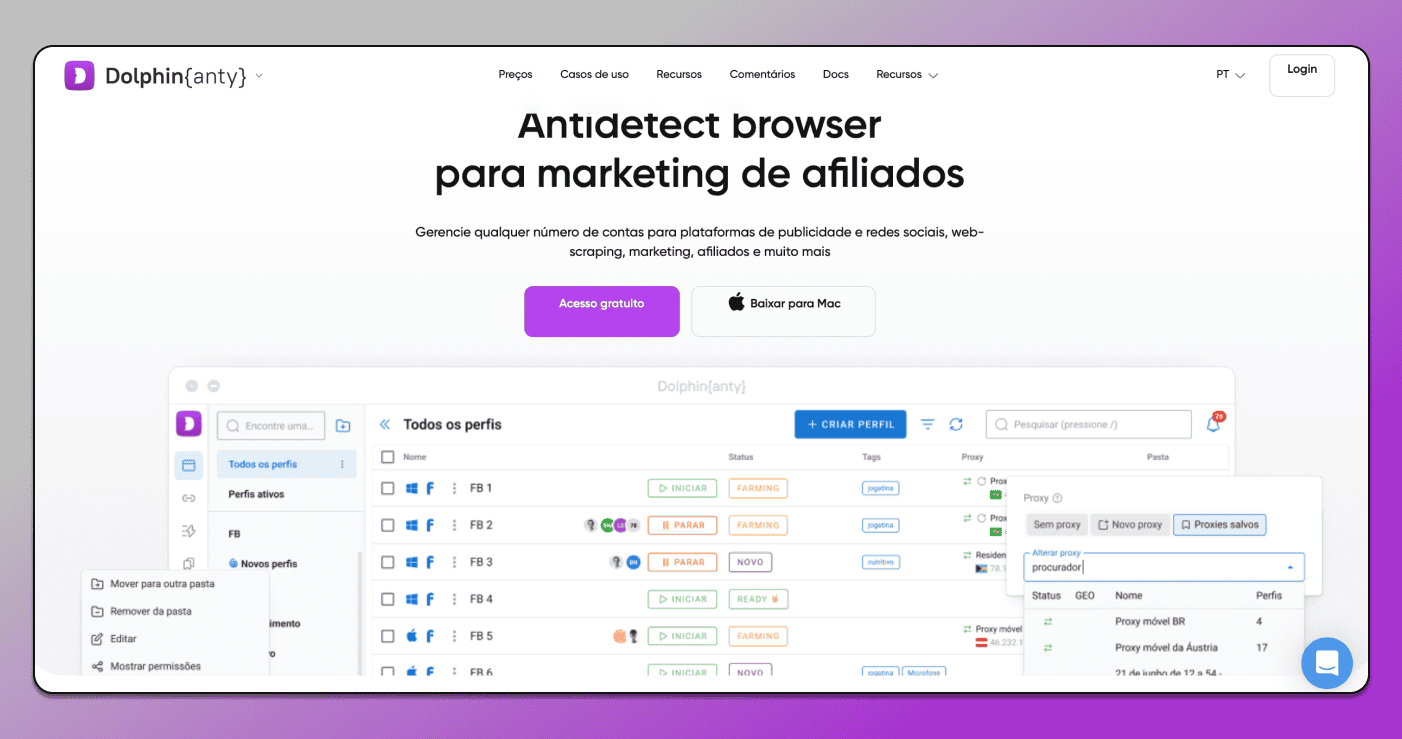Viewport: 1402px width, 739px height.
Task: Click the Dolphin{anty} logo in the site header
Action: [155, 76]
